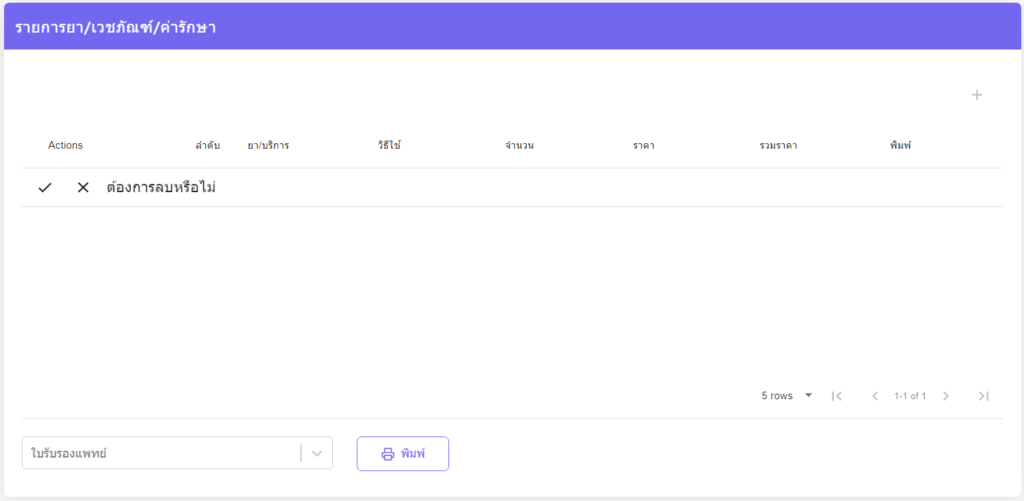Go to the first page of the table
Viewport: 1024px width, 501px height.
click(837, 396)
